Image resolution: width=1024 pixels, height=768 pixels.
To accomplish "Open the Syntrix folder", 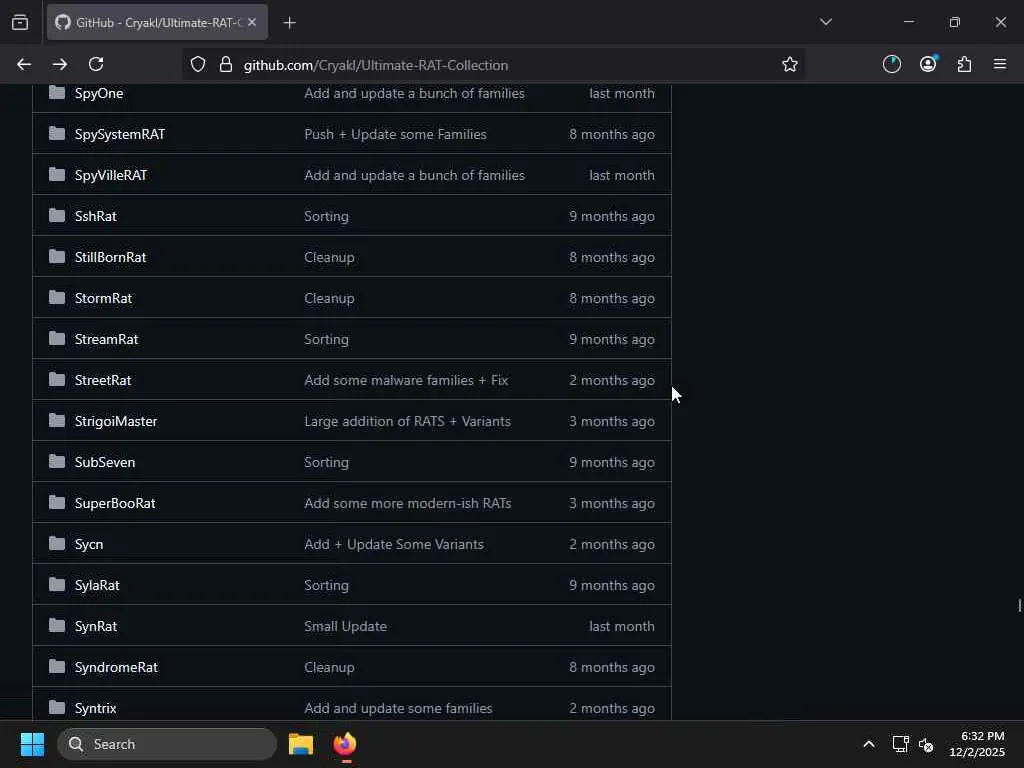I will tap(95, 709).
